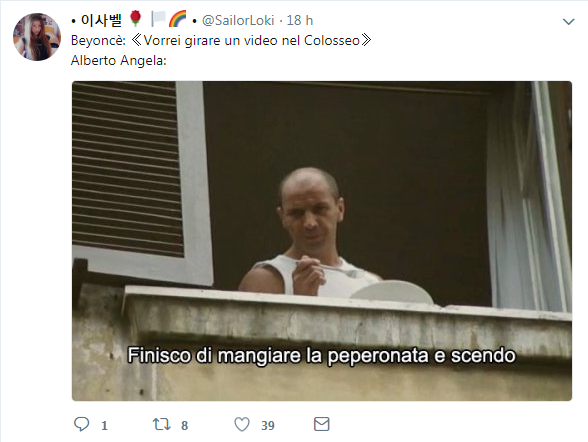Image resolution: width=588 pixels, height=442 pixels.
Task: Open profile via display name 이사벨
Action: 101,20
